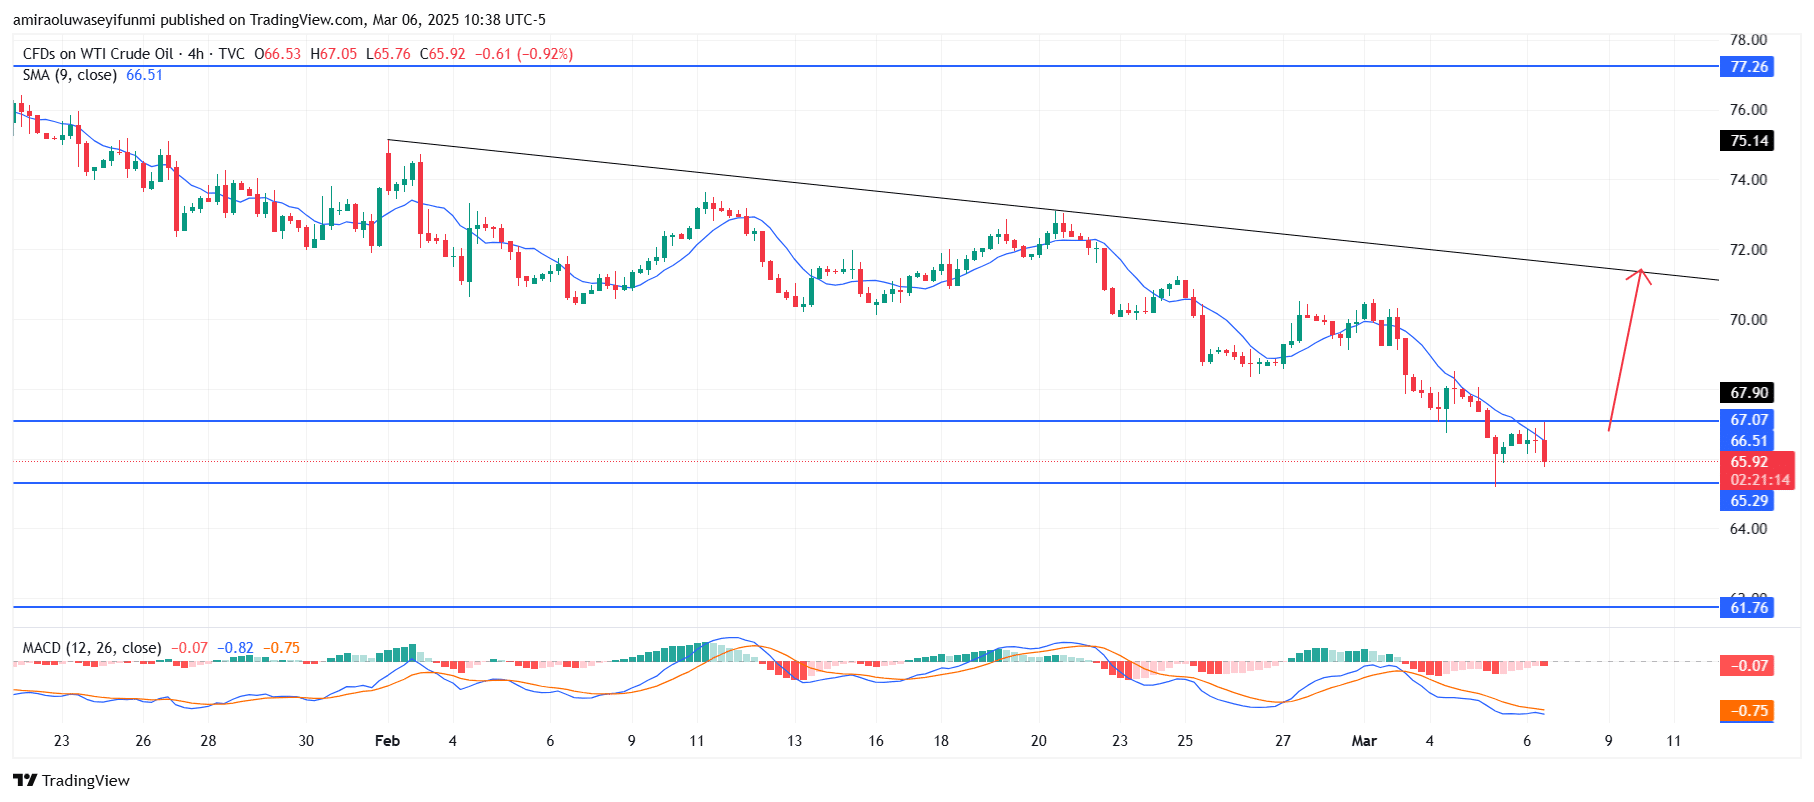Click the 67.90 black price label
Image resolution: width=1814 pixels, height=802 pixels.
click(1749, 393)
